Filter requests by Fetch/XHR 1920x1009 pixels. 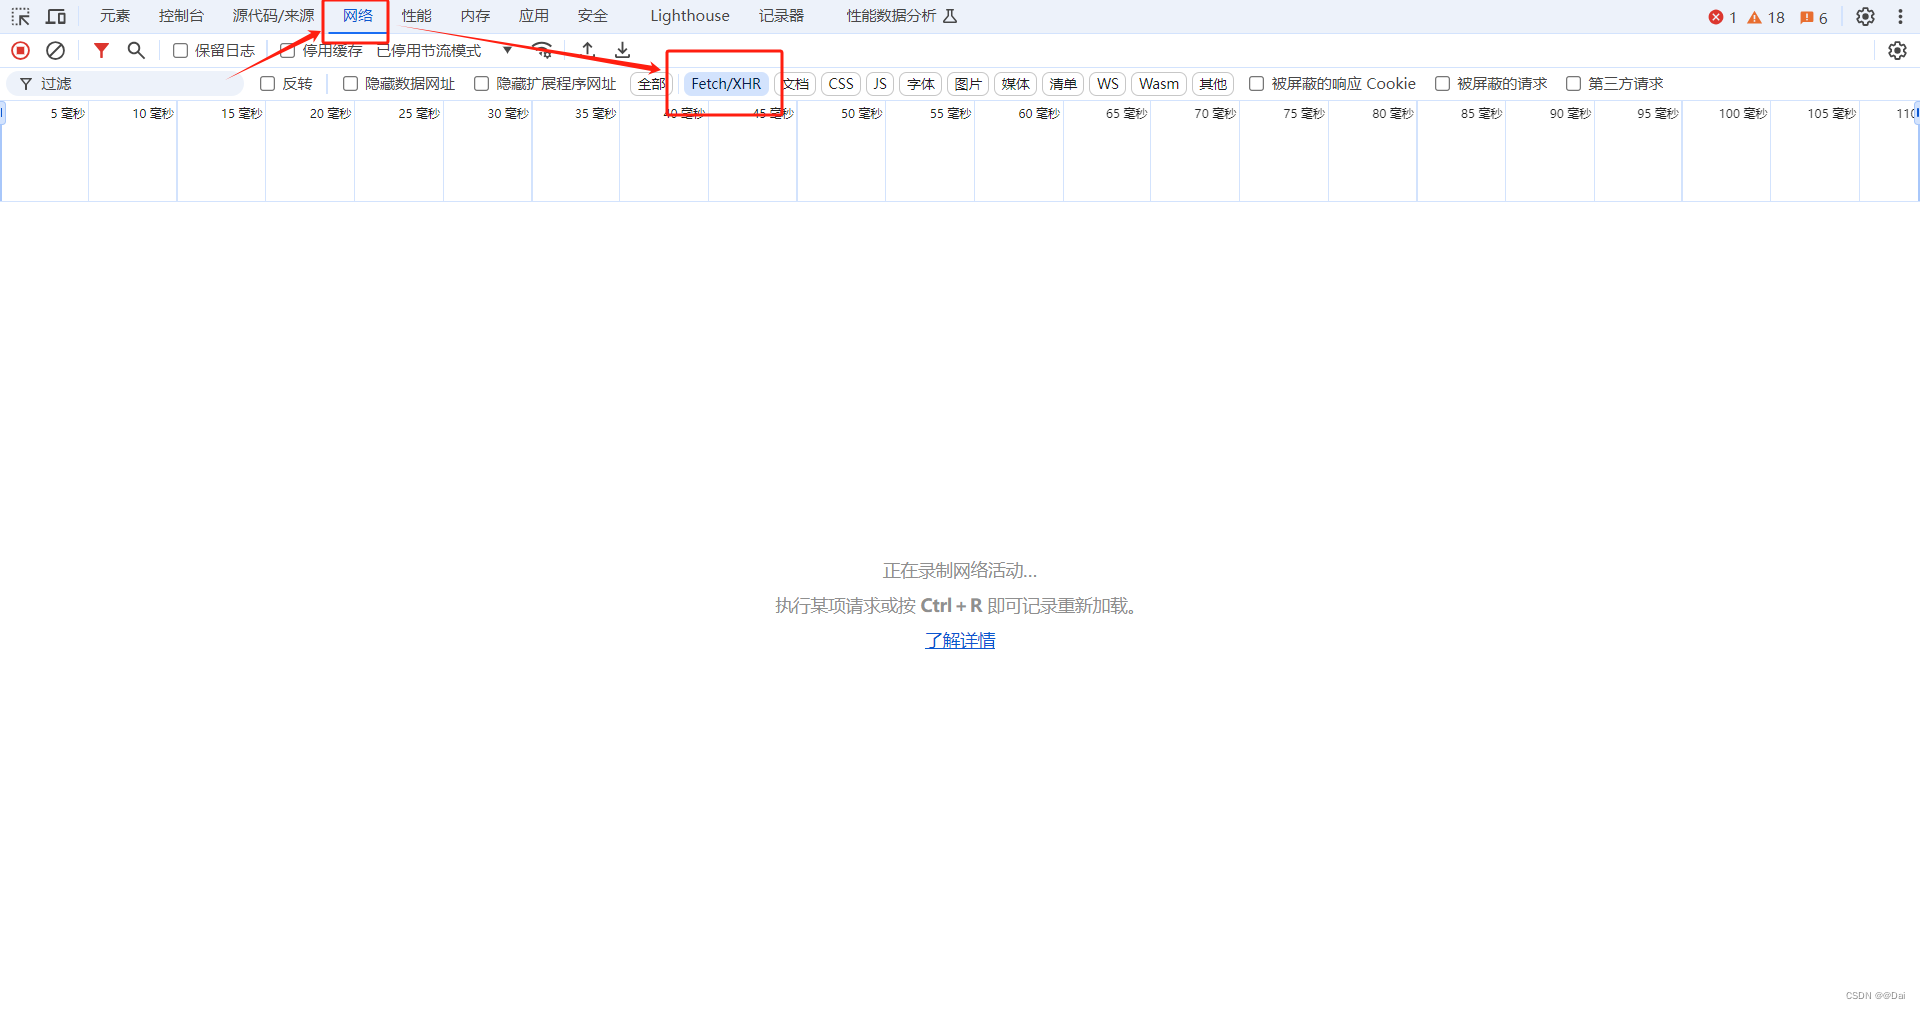click(726, 84)
